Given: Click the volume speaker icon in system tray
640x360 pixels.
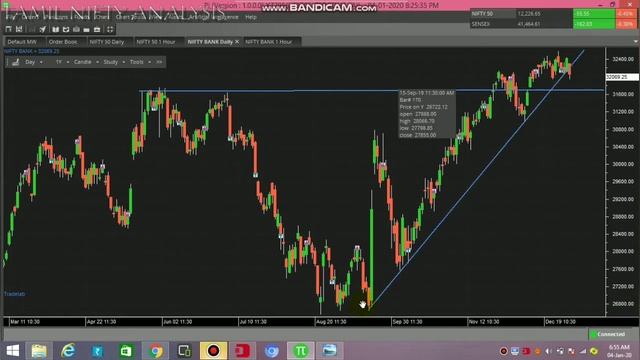Looking at the screenshot, I should click(x=549, y=351).
